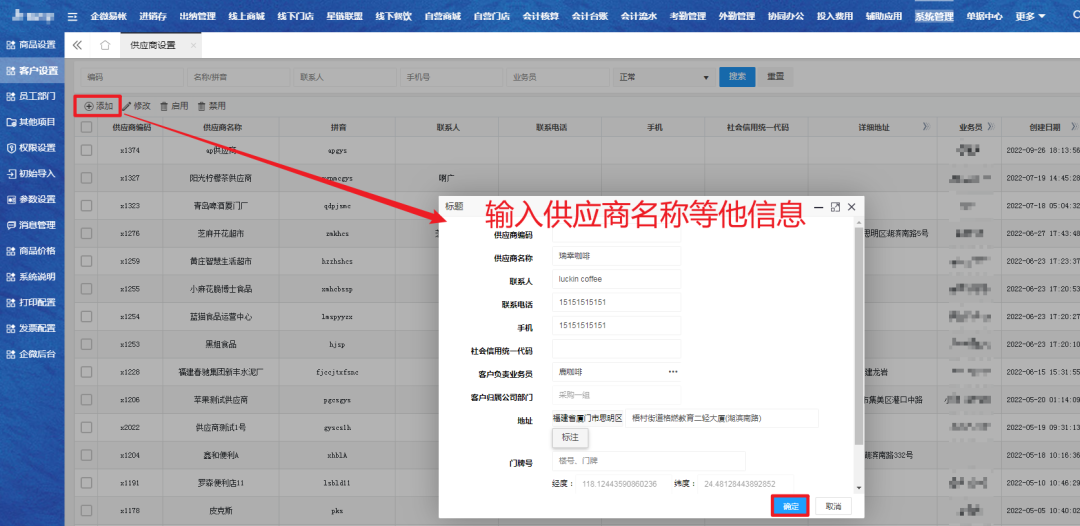
Task: Click the 确定 confirm button
Action: click(x=790, y=506)
